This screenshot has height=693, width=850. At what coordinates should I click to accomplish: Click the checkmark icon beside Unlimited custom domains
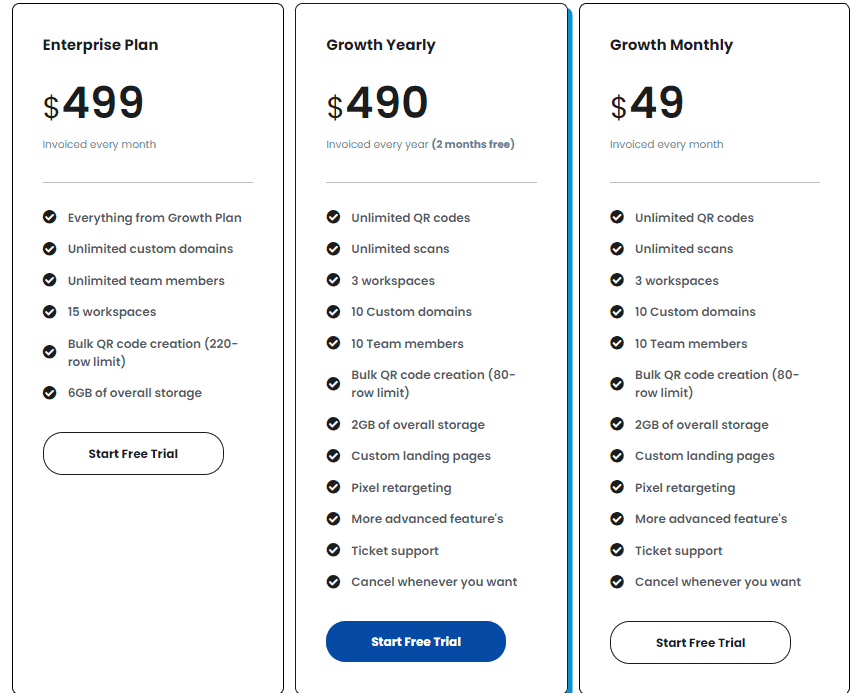point(49,248)
